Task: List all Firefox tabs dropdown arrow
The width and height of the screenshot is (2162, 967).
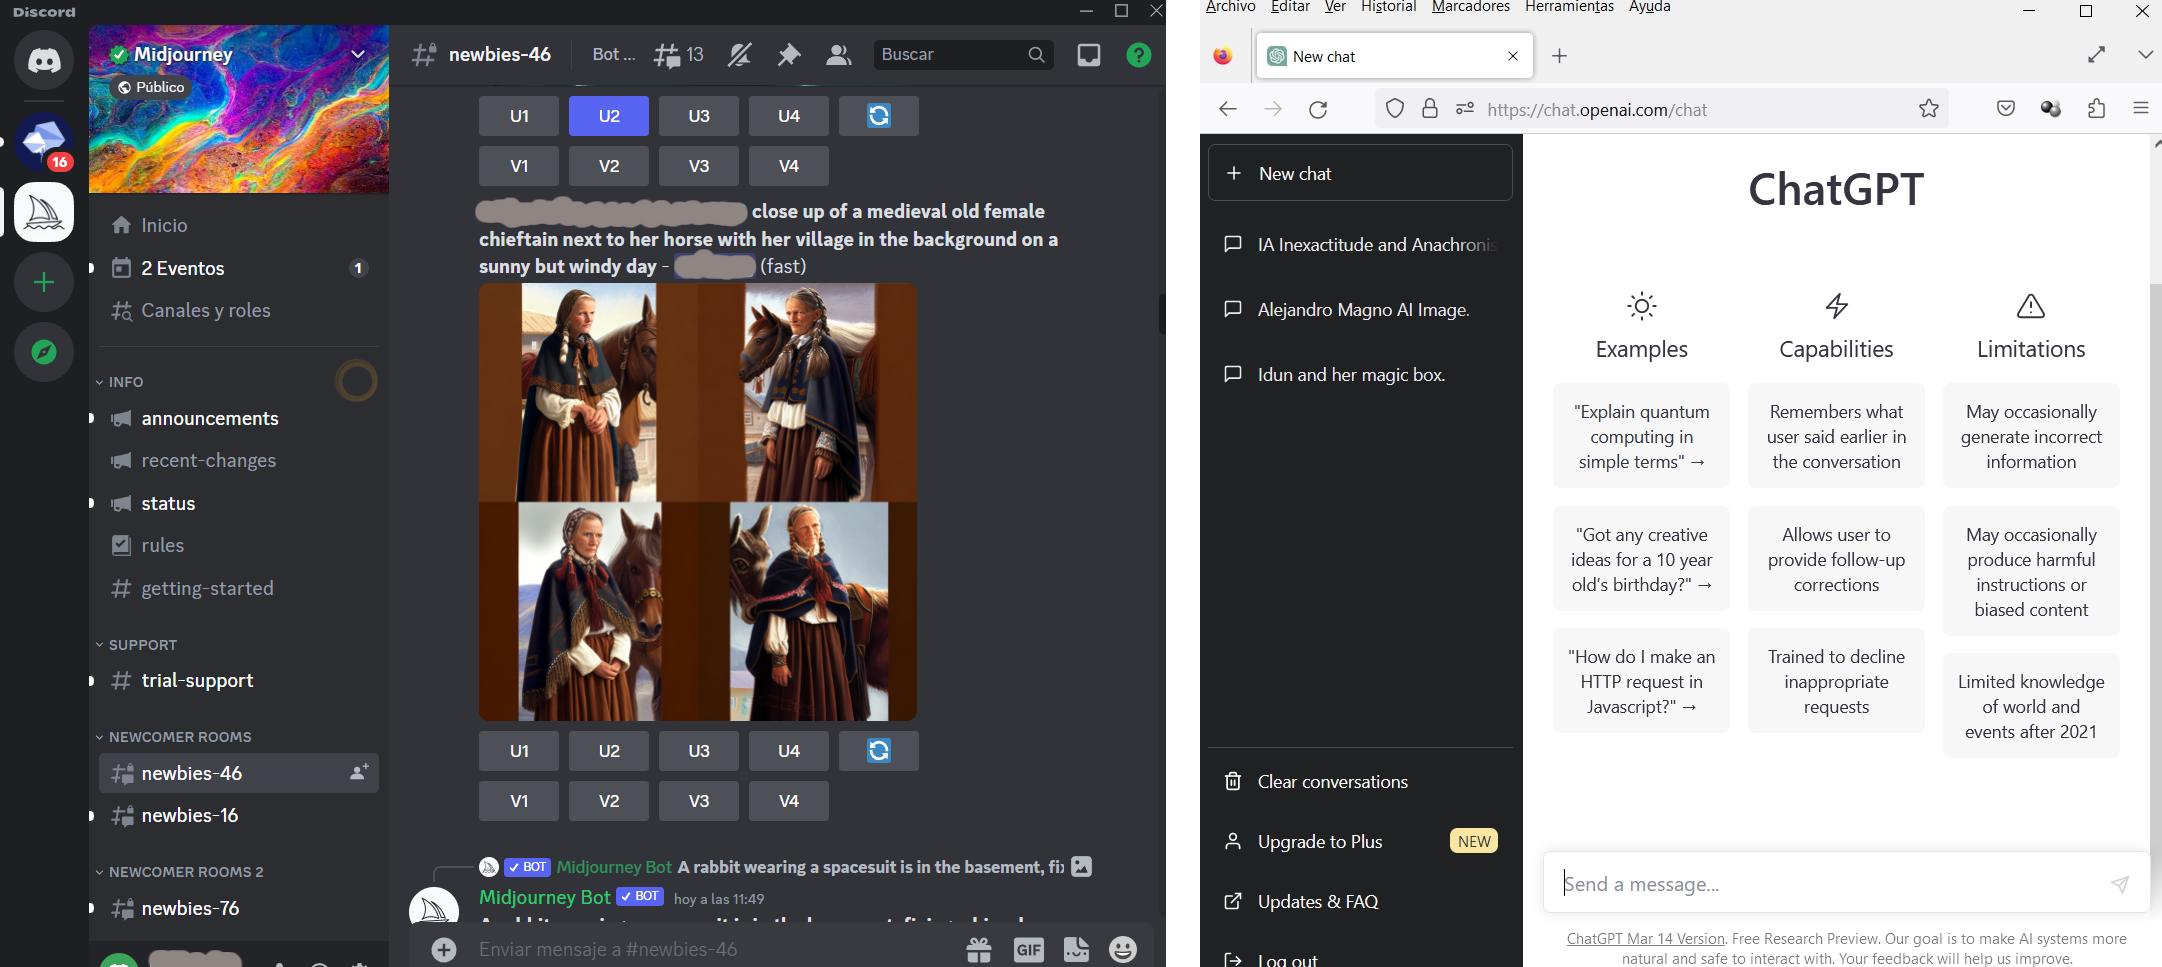Action: pos(2145,55)
